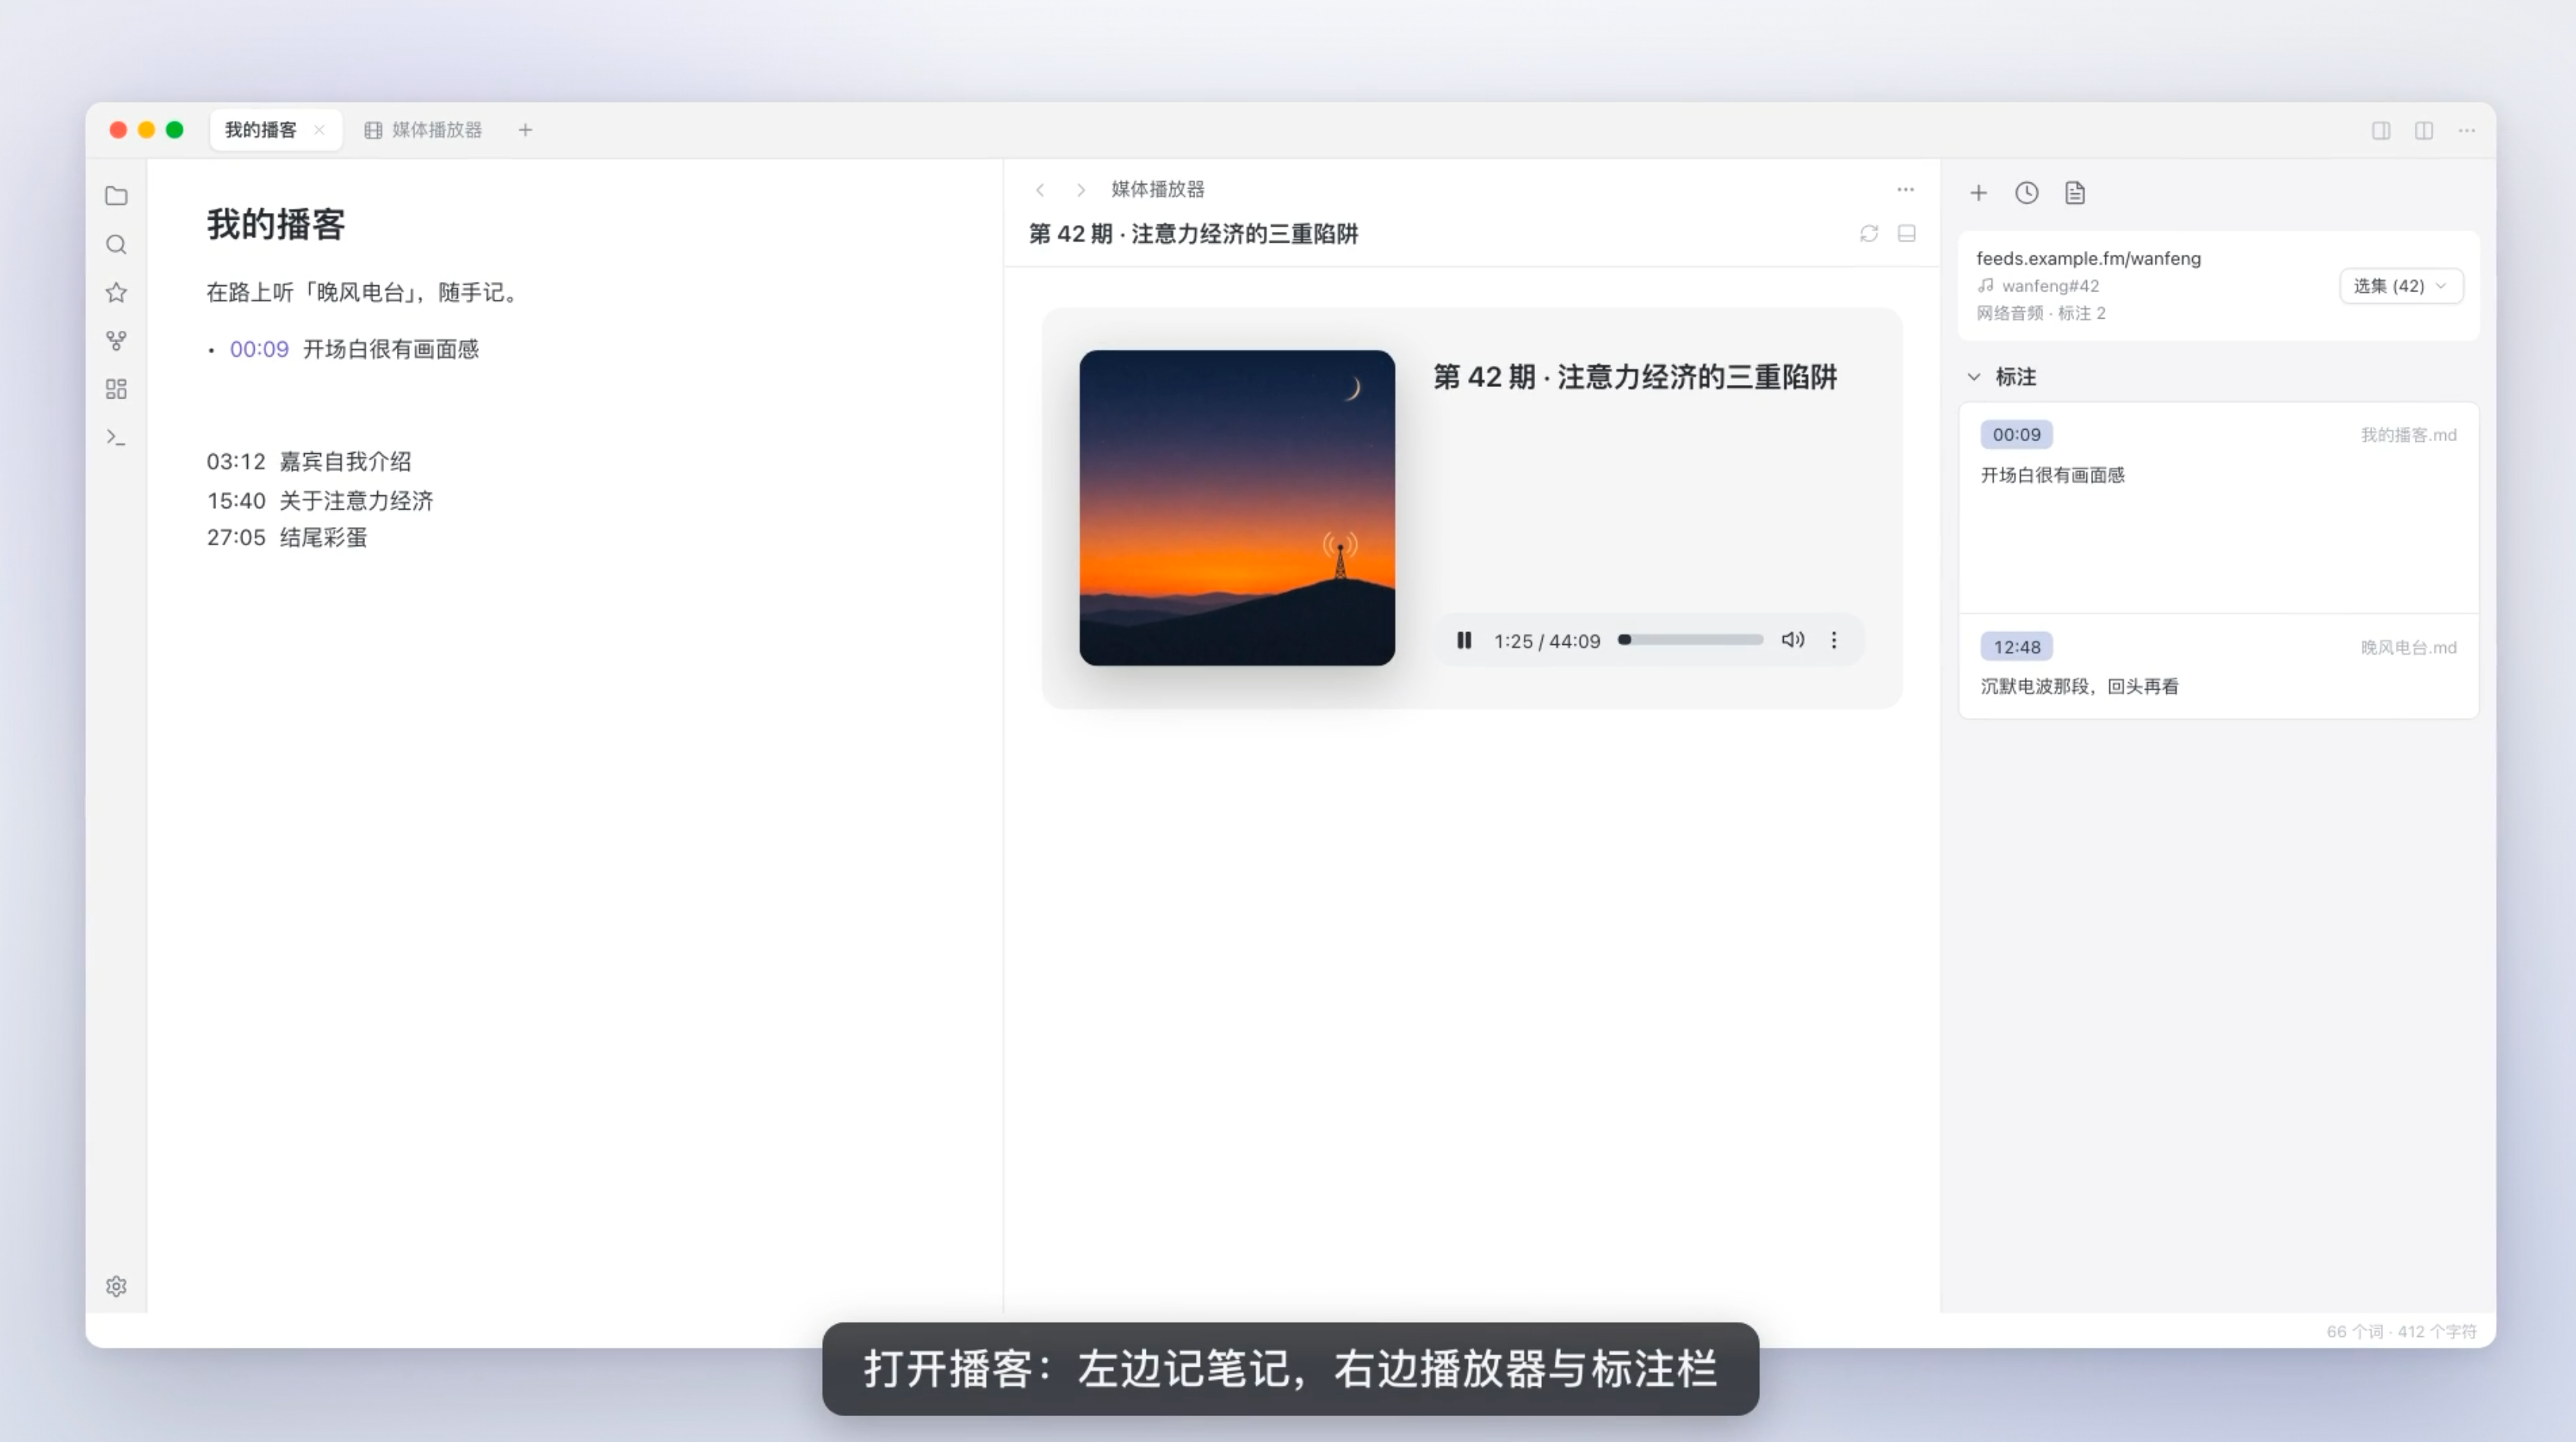The height and width of the screenshot is (1442, 2576).
Task: Open the window's top-right more options dots
Action: point(2467,130)
